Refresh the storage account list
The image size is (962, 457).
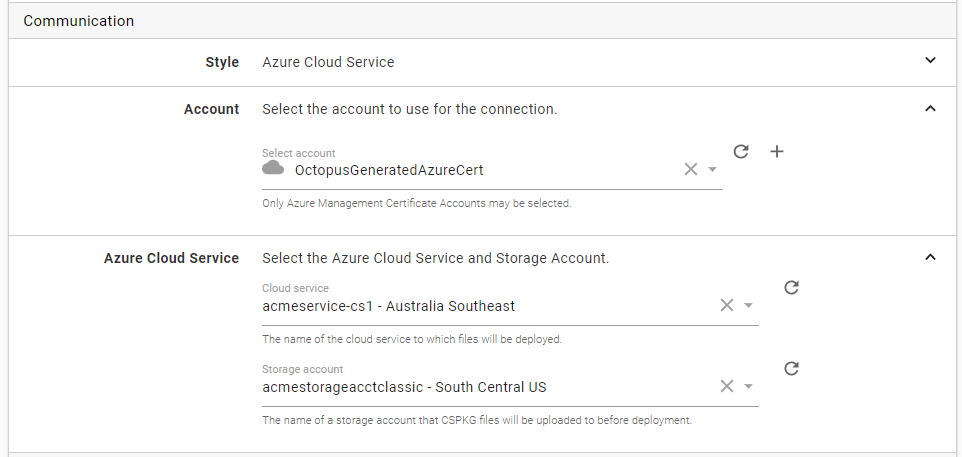coord(791,369)
